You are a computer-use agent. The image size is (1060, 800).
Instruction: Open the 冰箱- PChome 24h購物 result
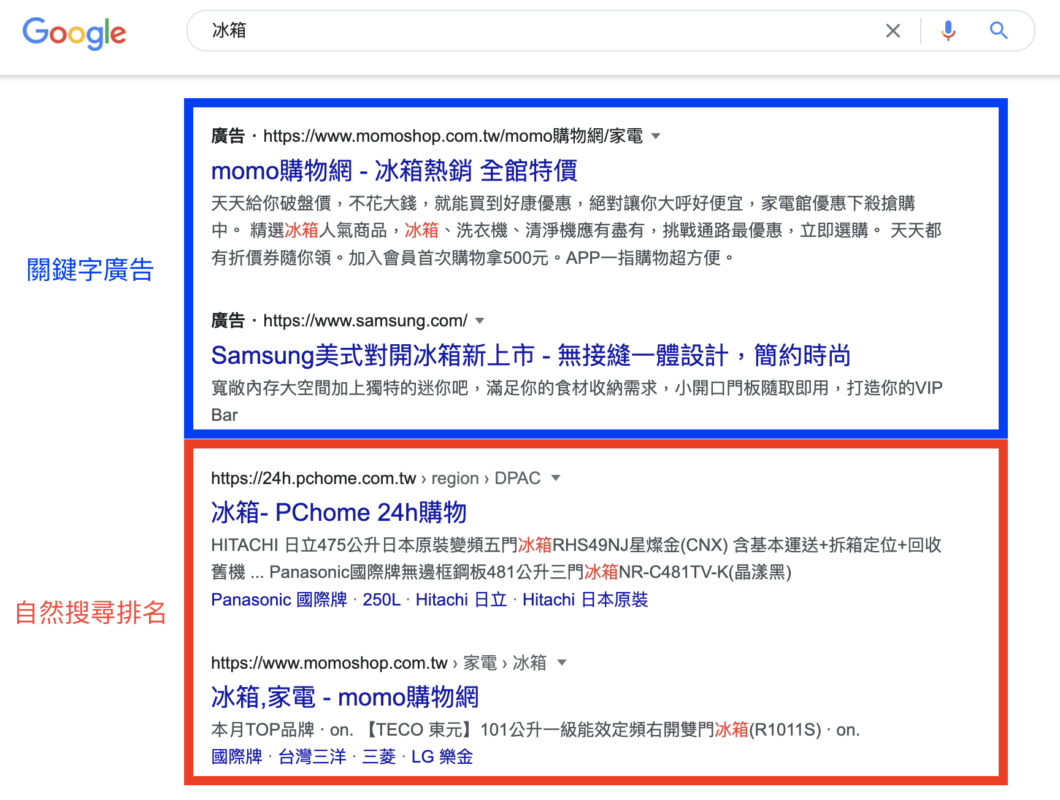pyautogui.click(x=339, y=513)
